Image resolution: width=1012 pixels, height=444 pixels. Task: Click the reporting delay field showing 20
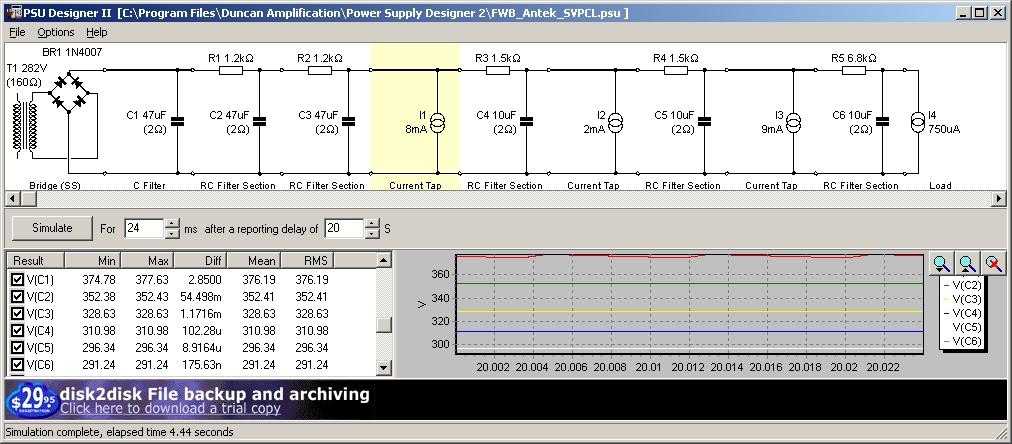pyautogui.click(x=345, y=228)
